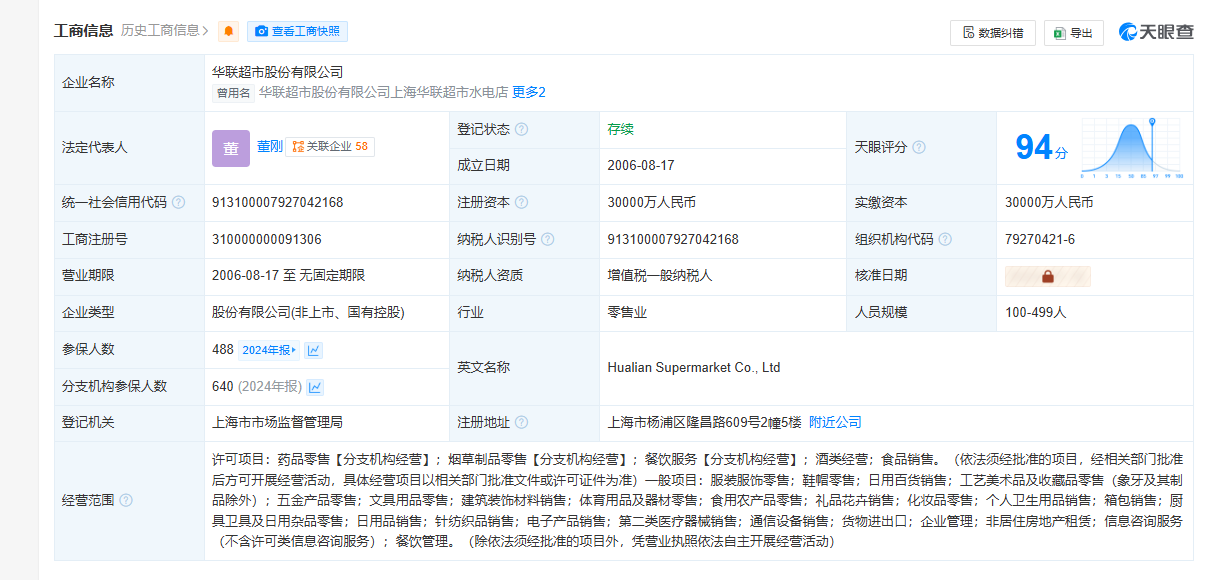The image size is (1207, 580).
Task: Open the 2024年报 dropdown tag
Action: point(269,350)
